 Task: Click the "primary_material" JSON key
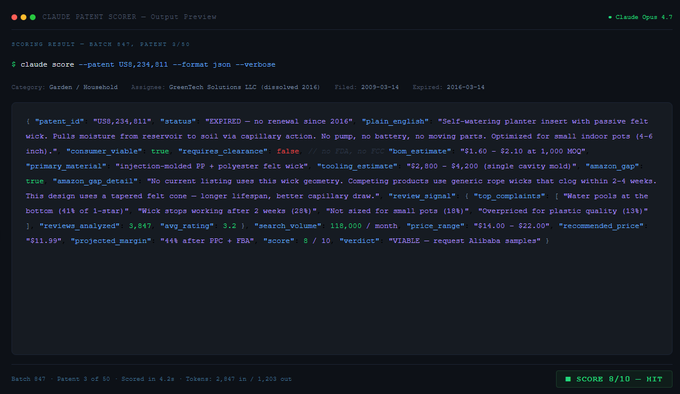[x=66, y=166]
